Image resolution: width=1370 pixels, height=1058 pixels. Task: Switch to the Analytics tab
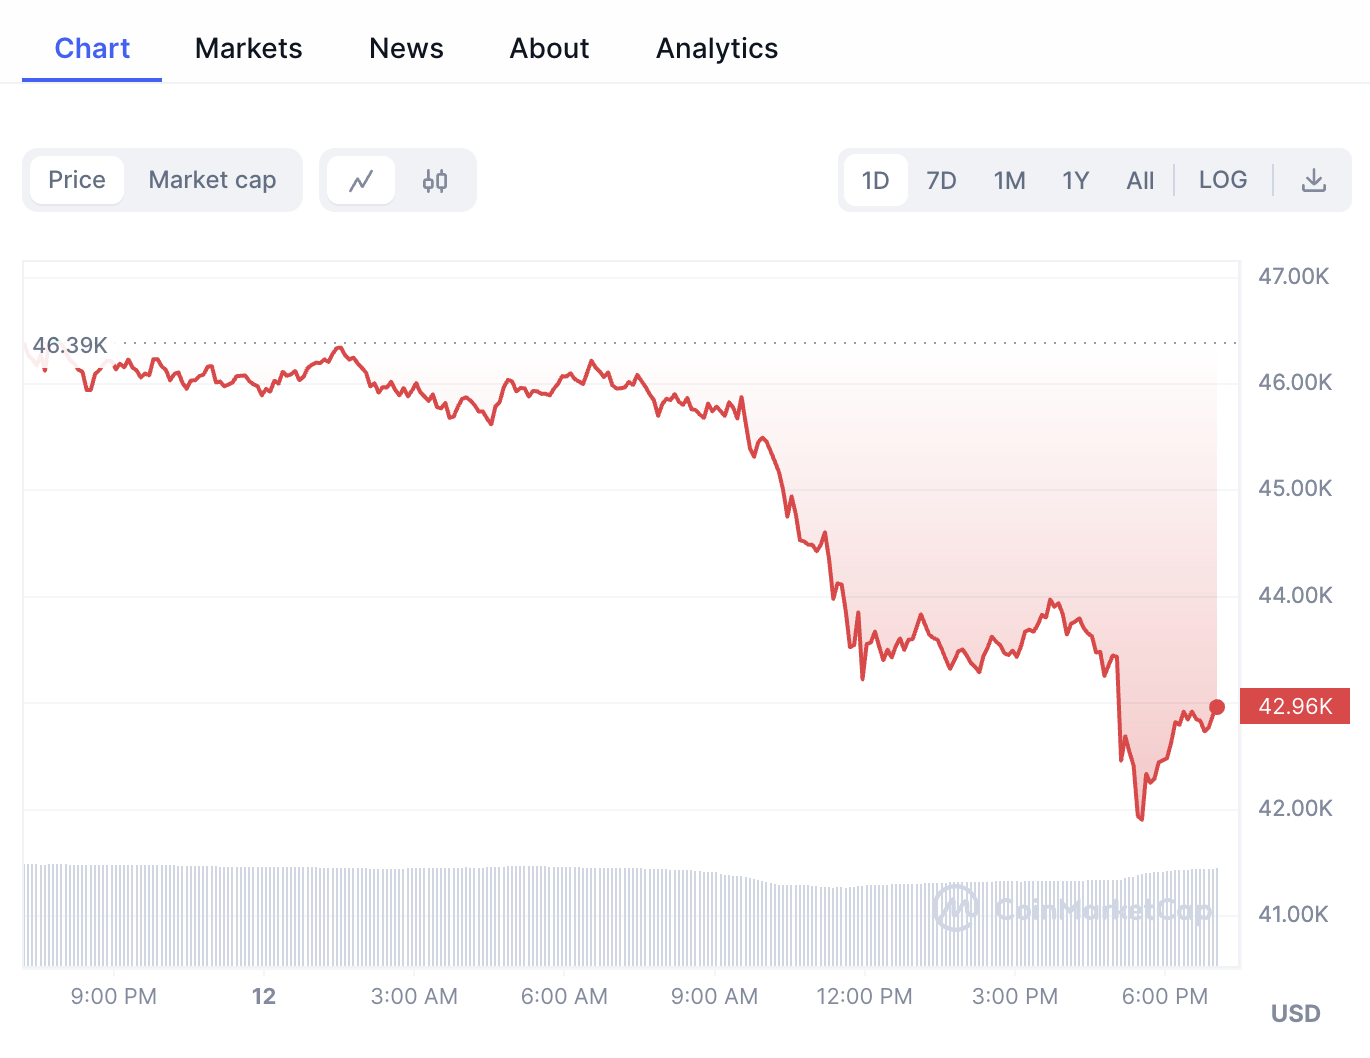point(716,48)
